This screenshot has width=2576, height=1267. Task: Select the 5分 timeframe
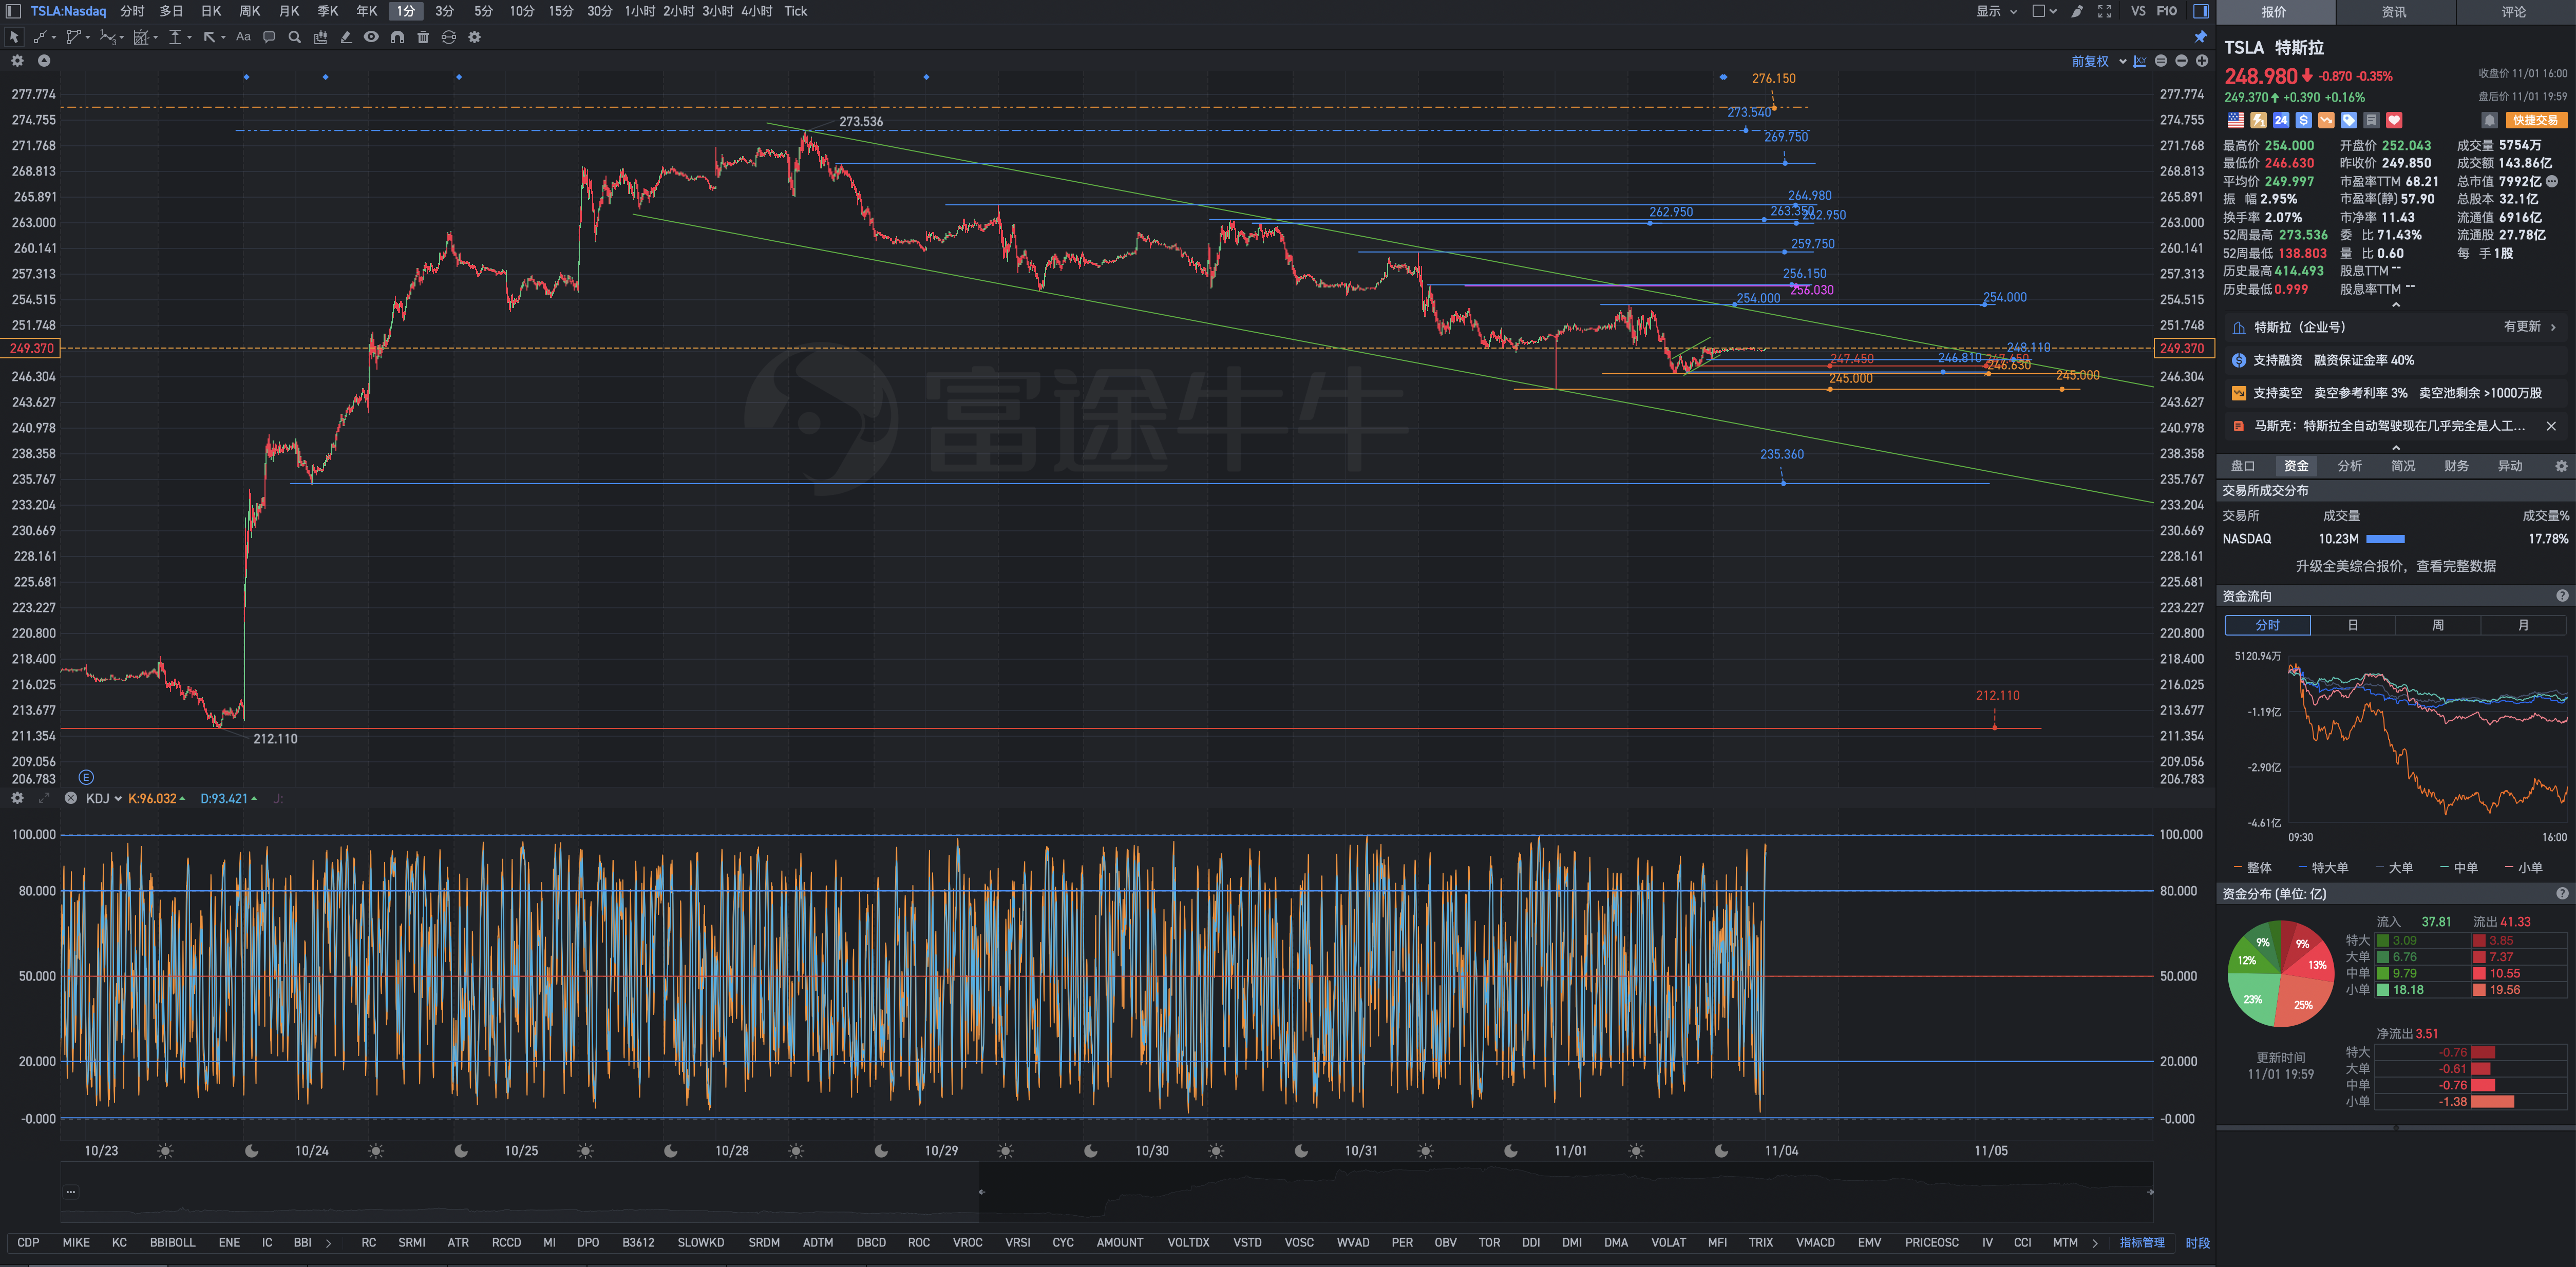pyautogui.click(x=484, y=11)
